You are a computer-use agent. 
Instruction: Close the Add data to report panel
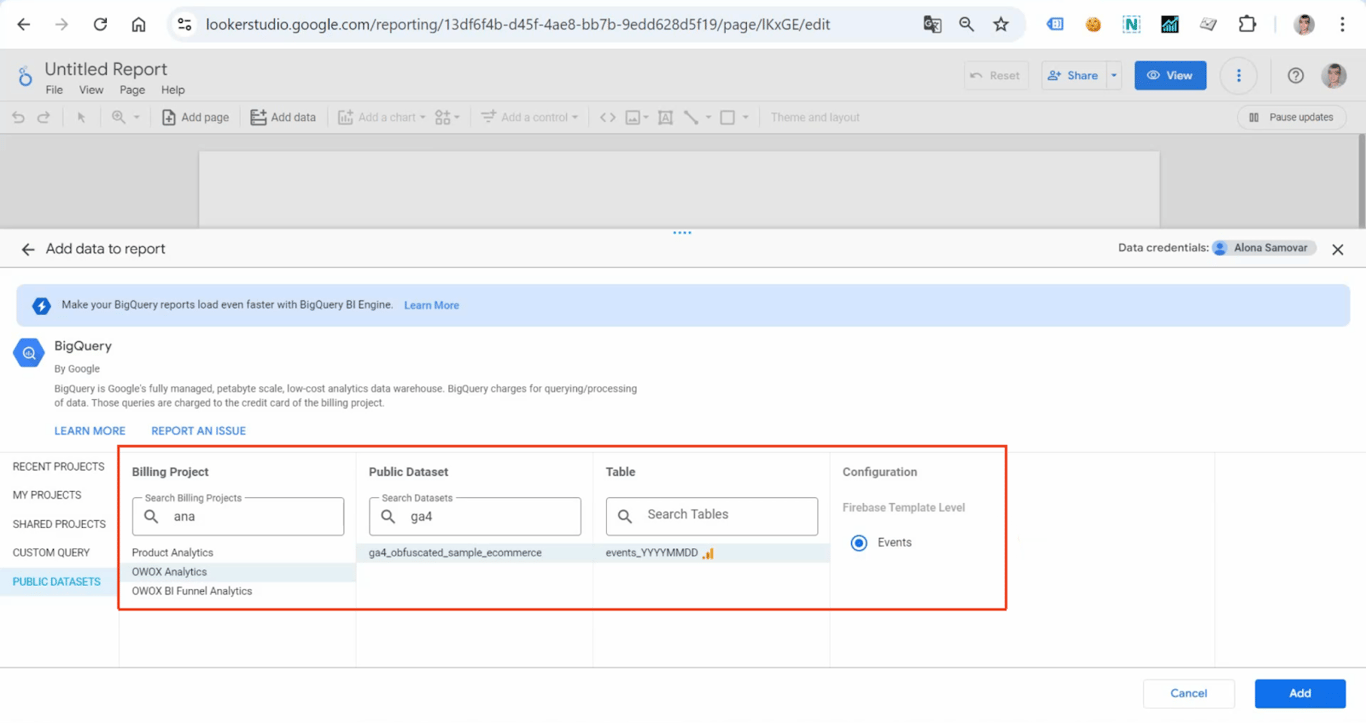click(x=1337, y=249)
